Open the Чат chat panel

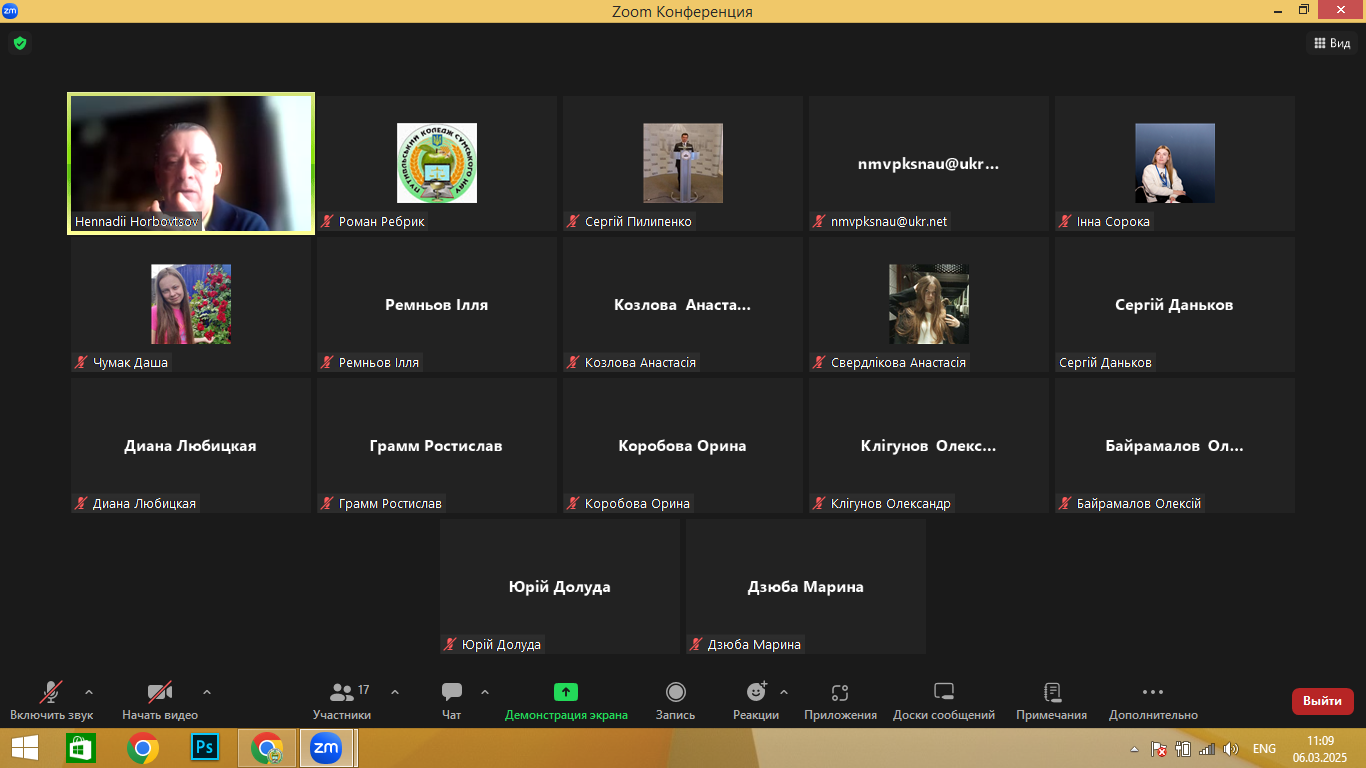[451, 700]
